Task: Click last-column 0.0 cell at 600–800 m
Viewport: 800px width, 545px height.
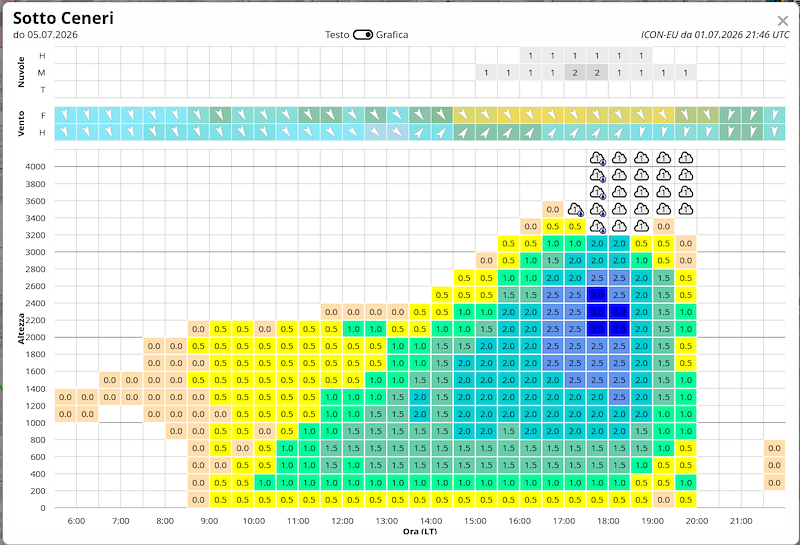Action: point(774,448)
